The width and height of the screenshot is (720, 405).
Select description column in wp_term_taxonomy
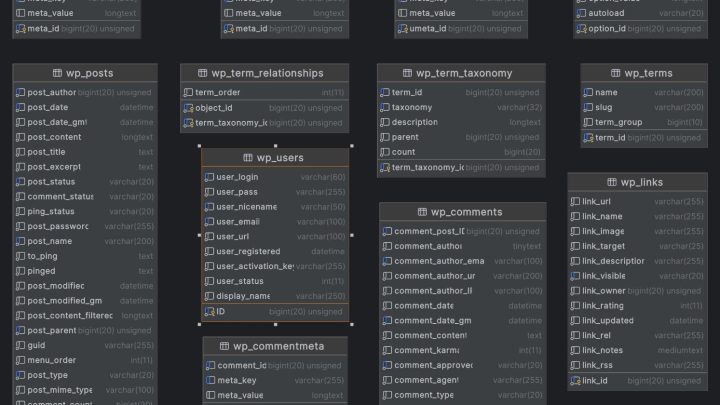click(461, 122)
